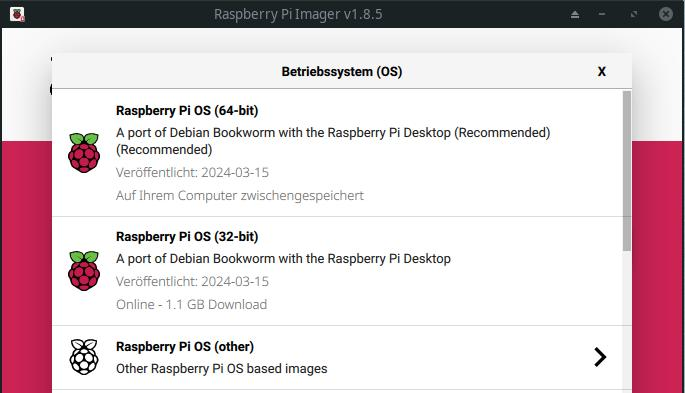
Task: Click the red raspberry icon for 32-bit OS
Action: [84, 271]
